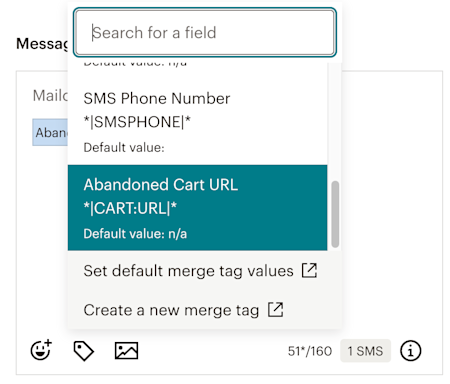
Task: Select the SMS Phone Number merge tag
Action: (197, 122)
